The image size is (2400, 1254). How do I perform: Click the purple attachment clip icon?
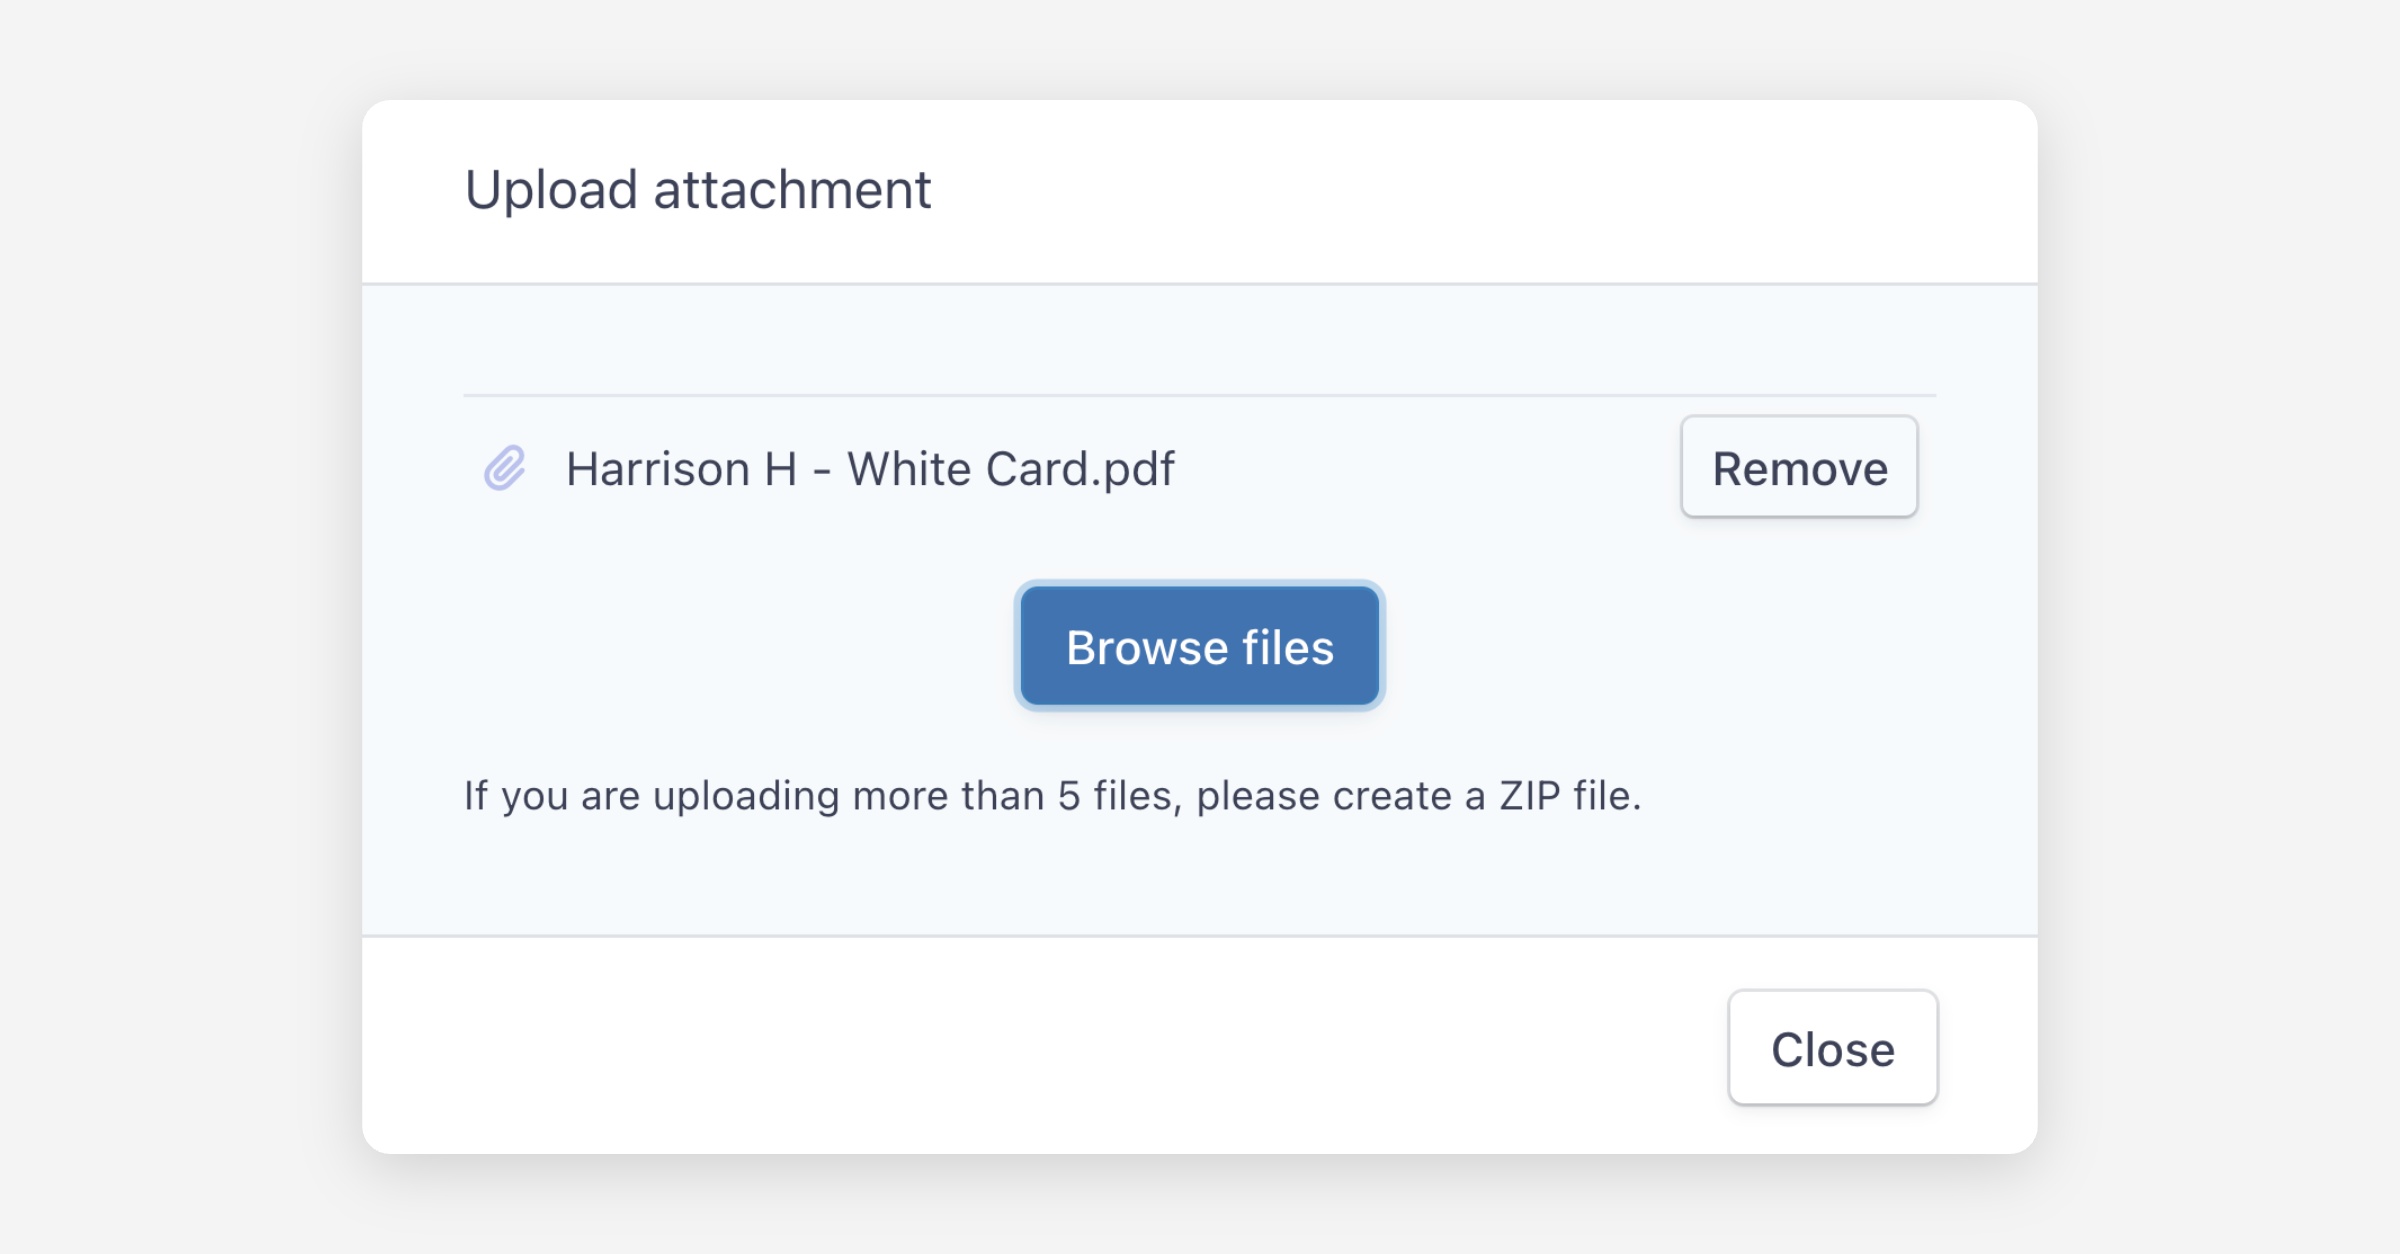pos(505,468)
